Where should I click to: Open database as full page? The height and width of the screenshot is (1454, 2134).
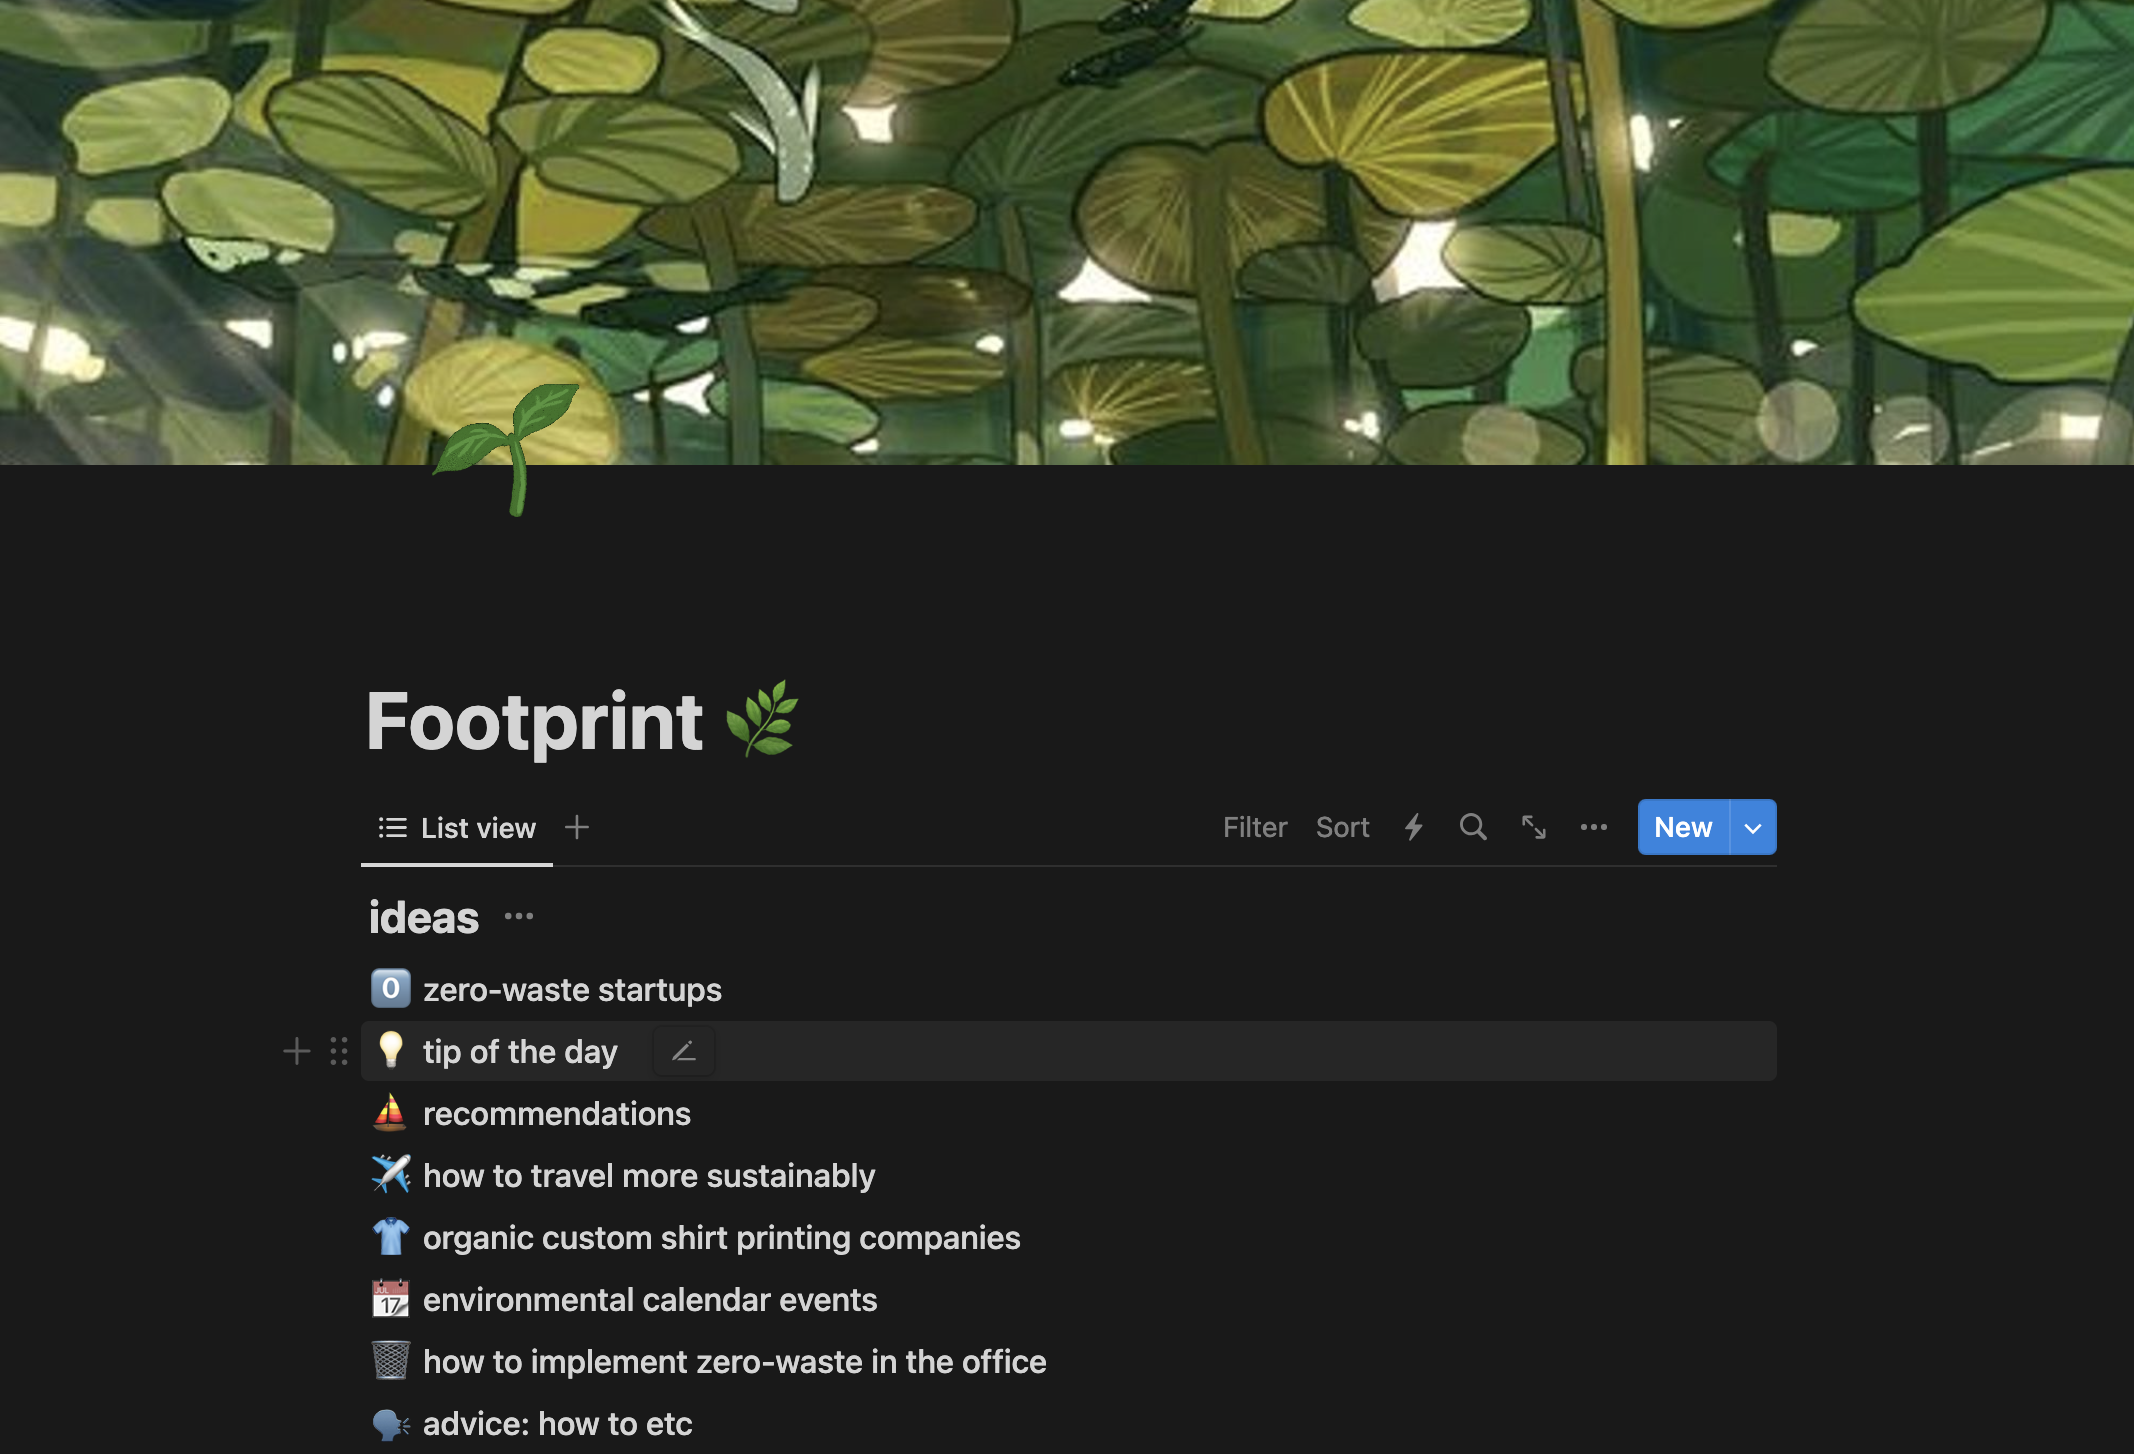(1534, 827)
